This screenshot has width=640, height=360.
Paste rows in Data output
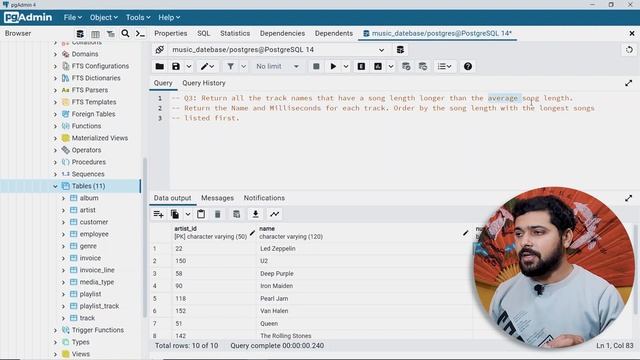201,214
